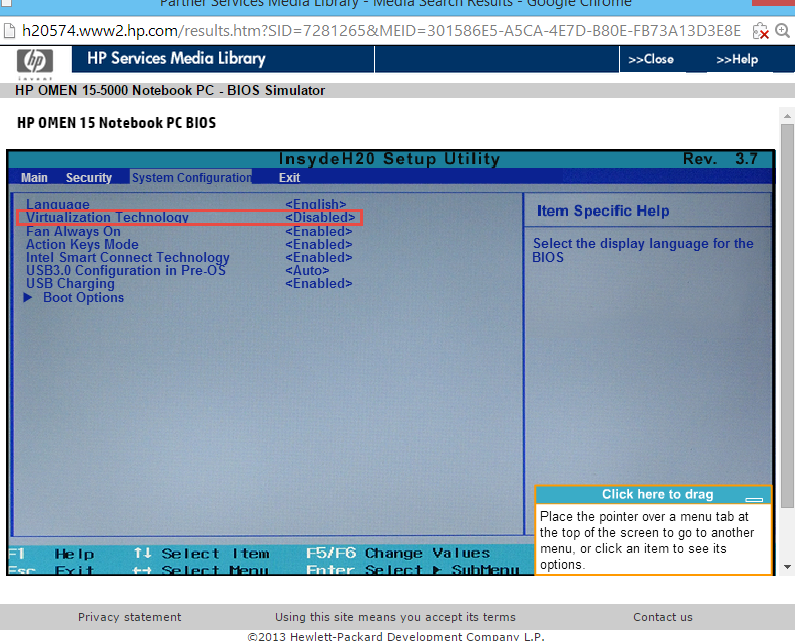The image size is (795, 641).
Task: Open the Privacy statement link
Action: 129,617
